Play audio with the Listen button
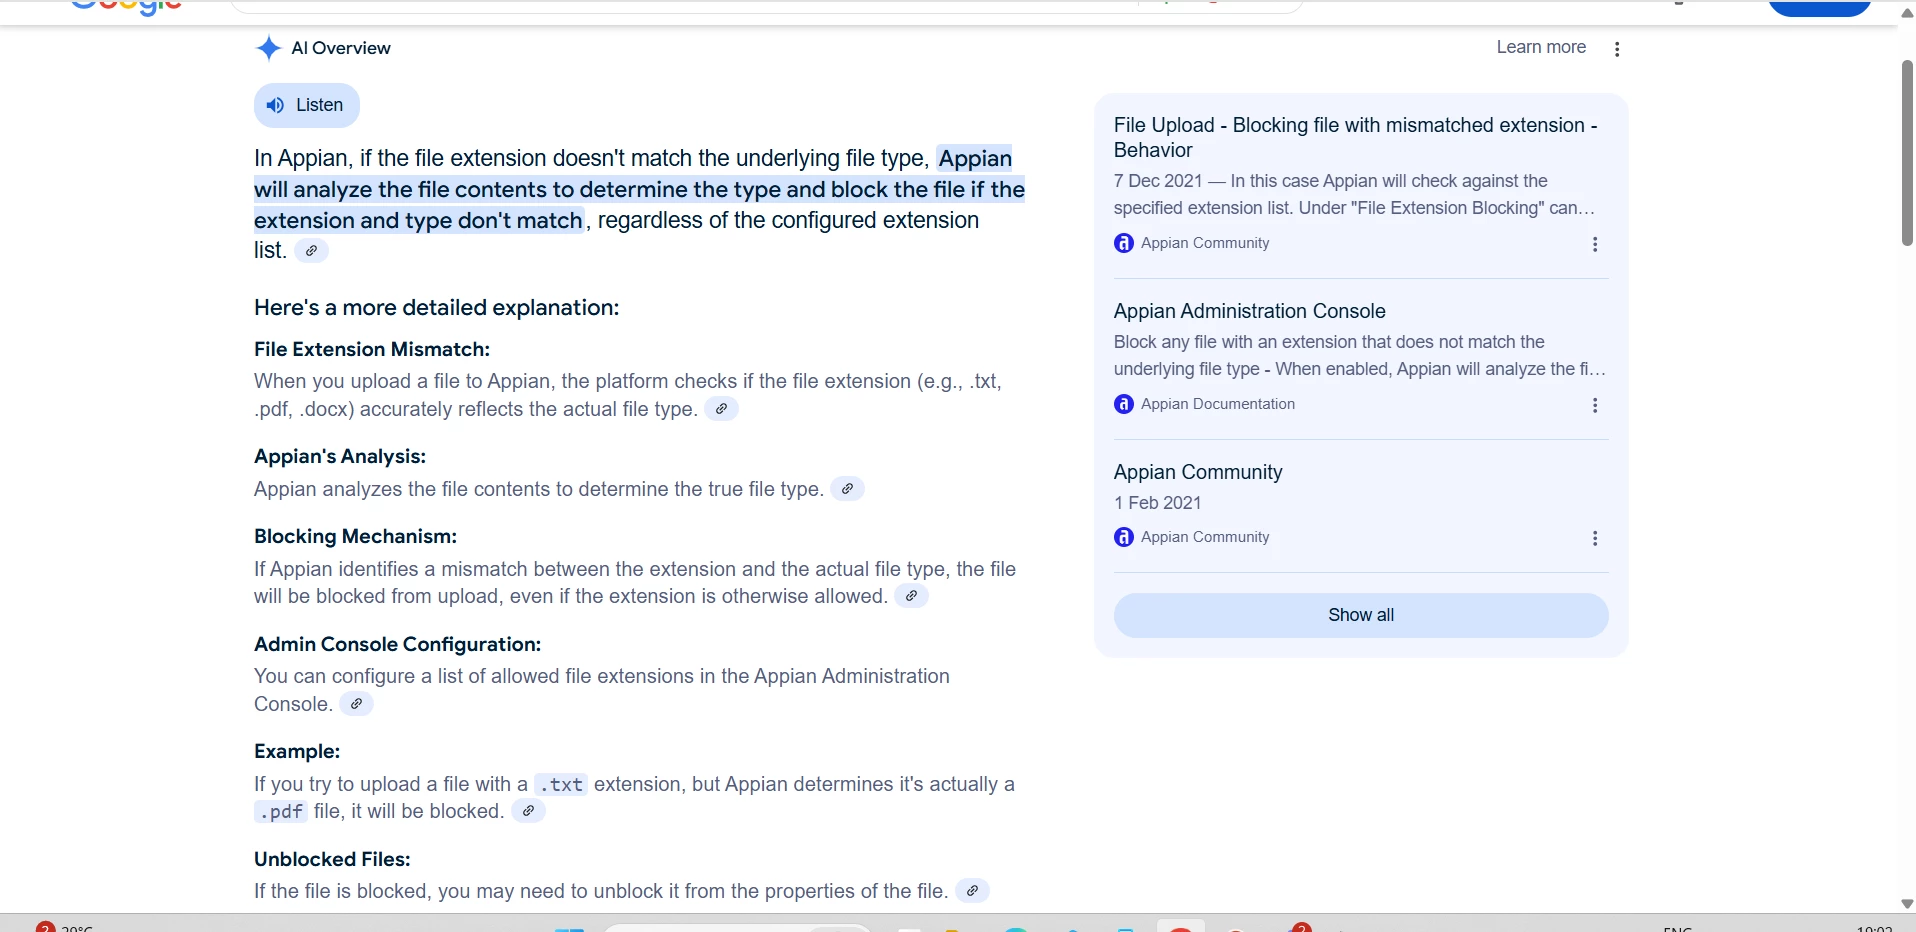The image size is (1916, 932). pyautogui.click(x=307, y=105)
